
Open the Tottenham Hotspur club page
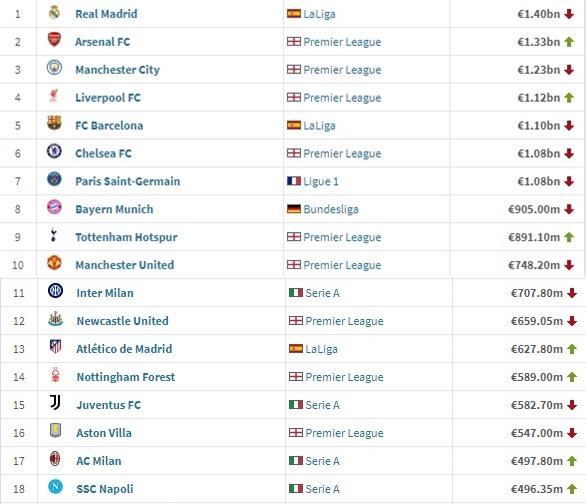click(x=126, y=237)
